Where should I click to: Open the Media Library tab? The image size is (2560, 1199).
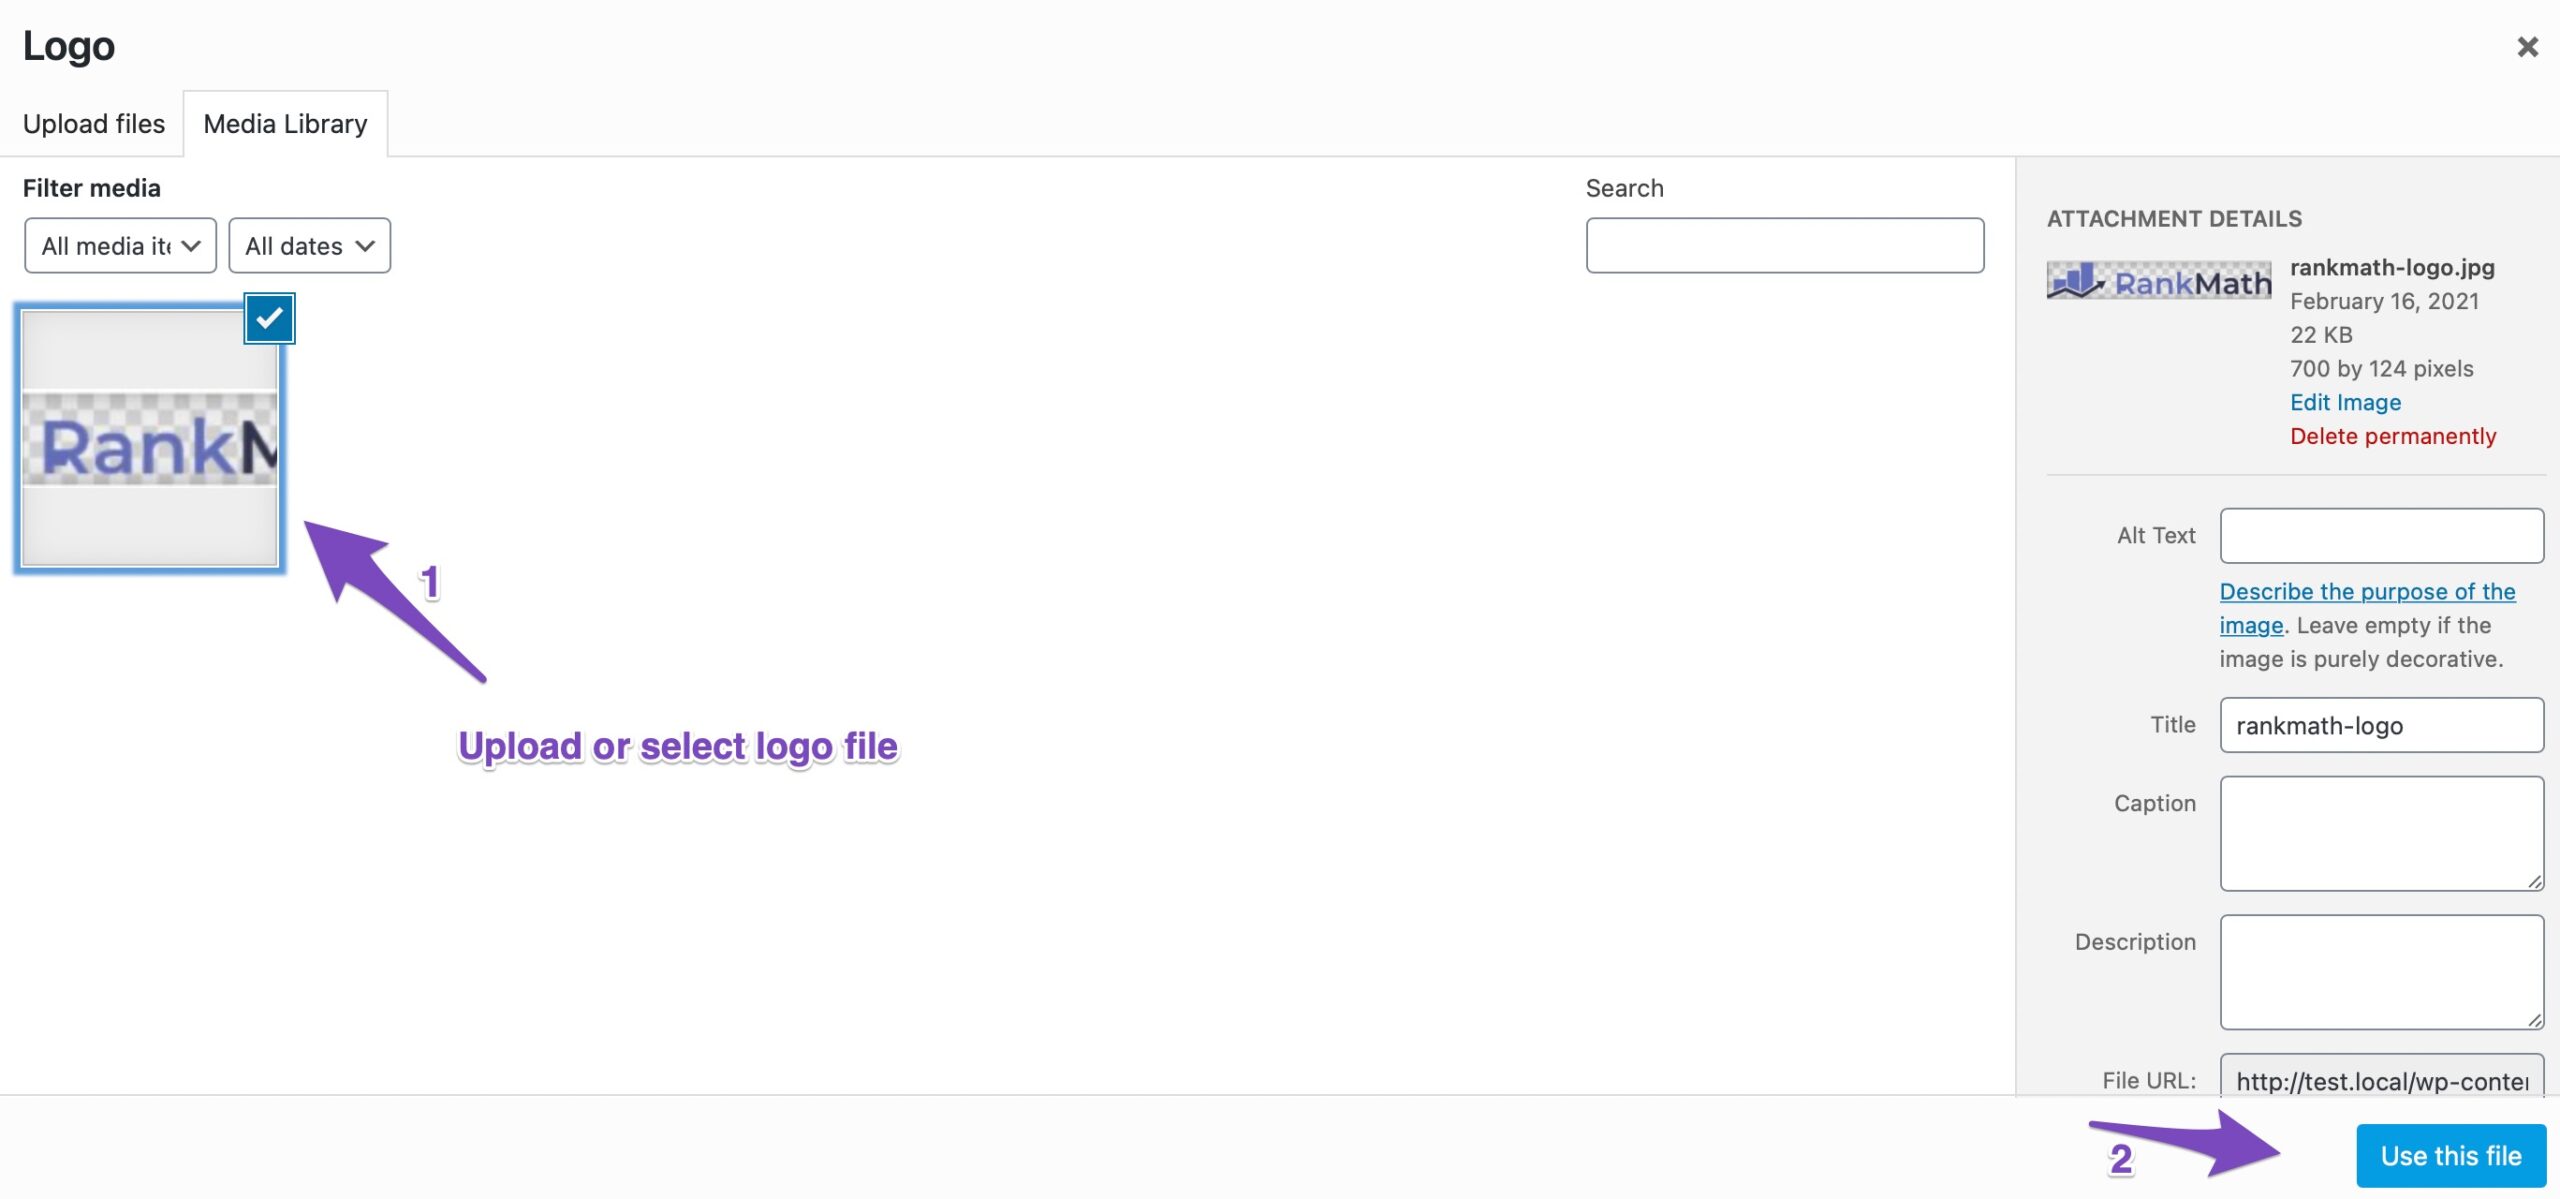[x=285, y=124]
